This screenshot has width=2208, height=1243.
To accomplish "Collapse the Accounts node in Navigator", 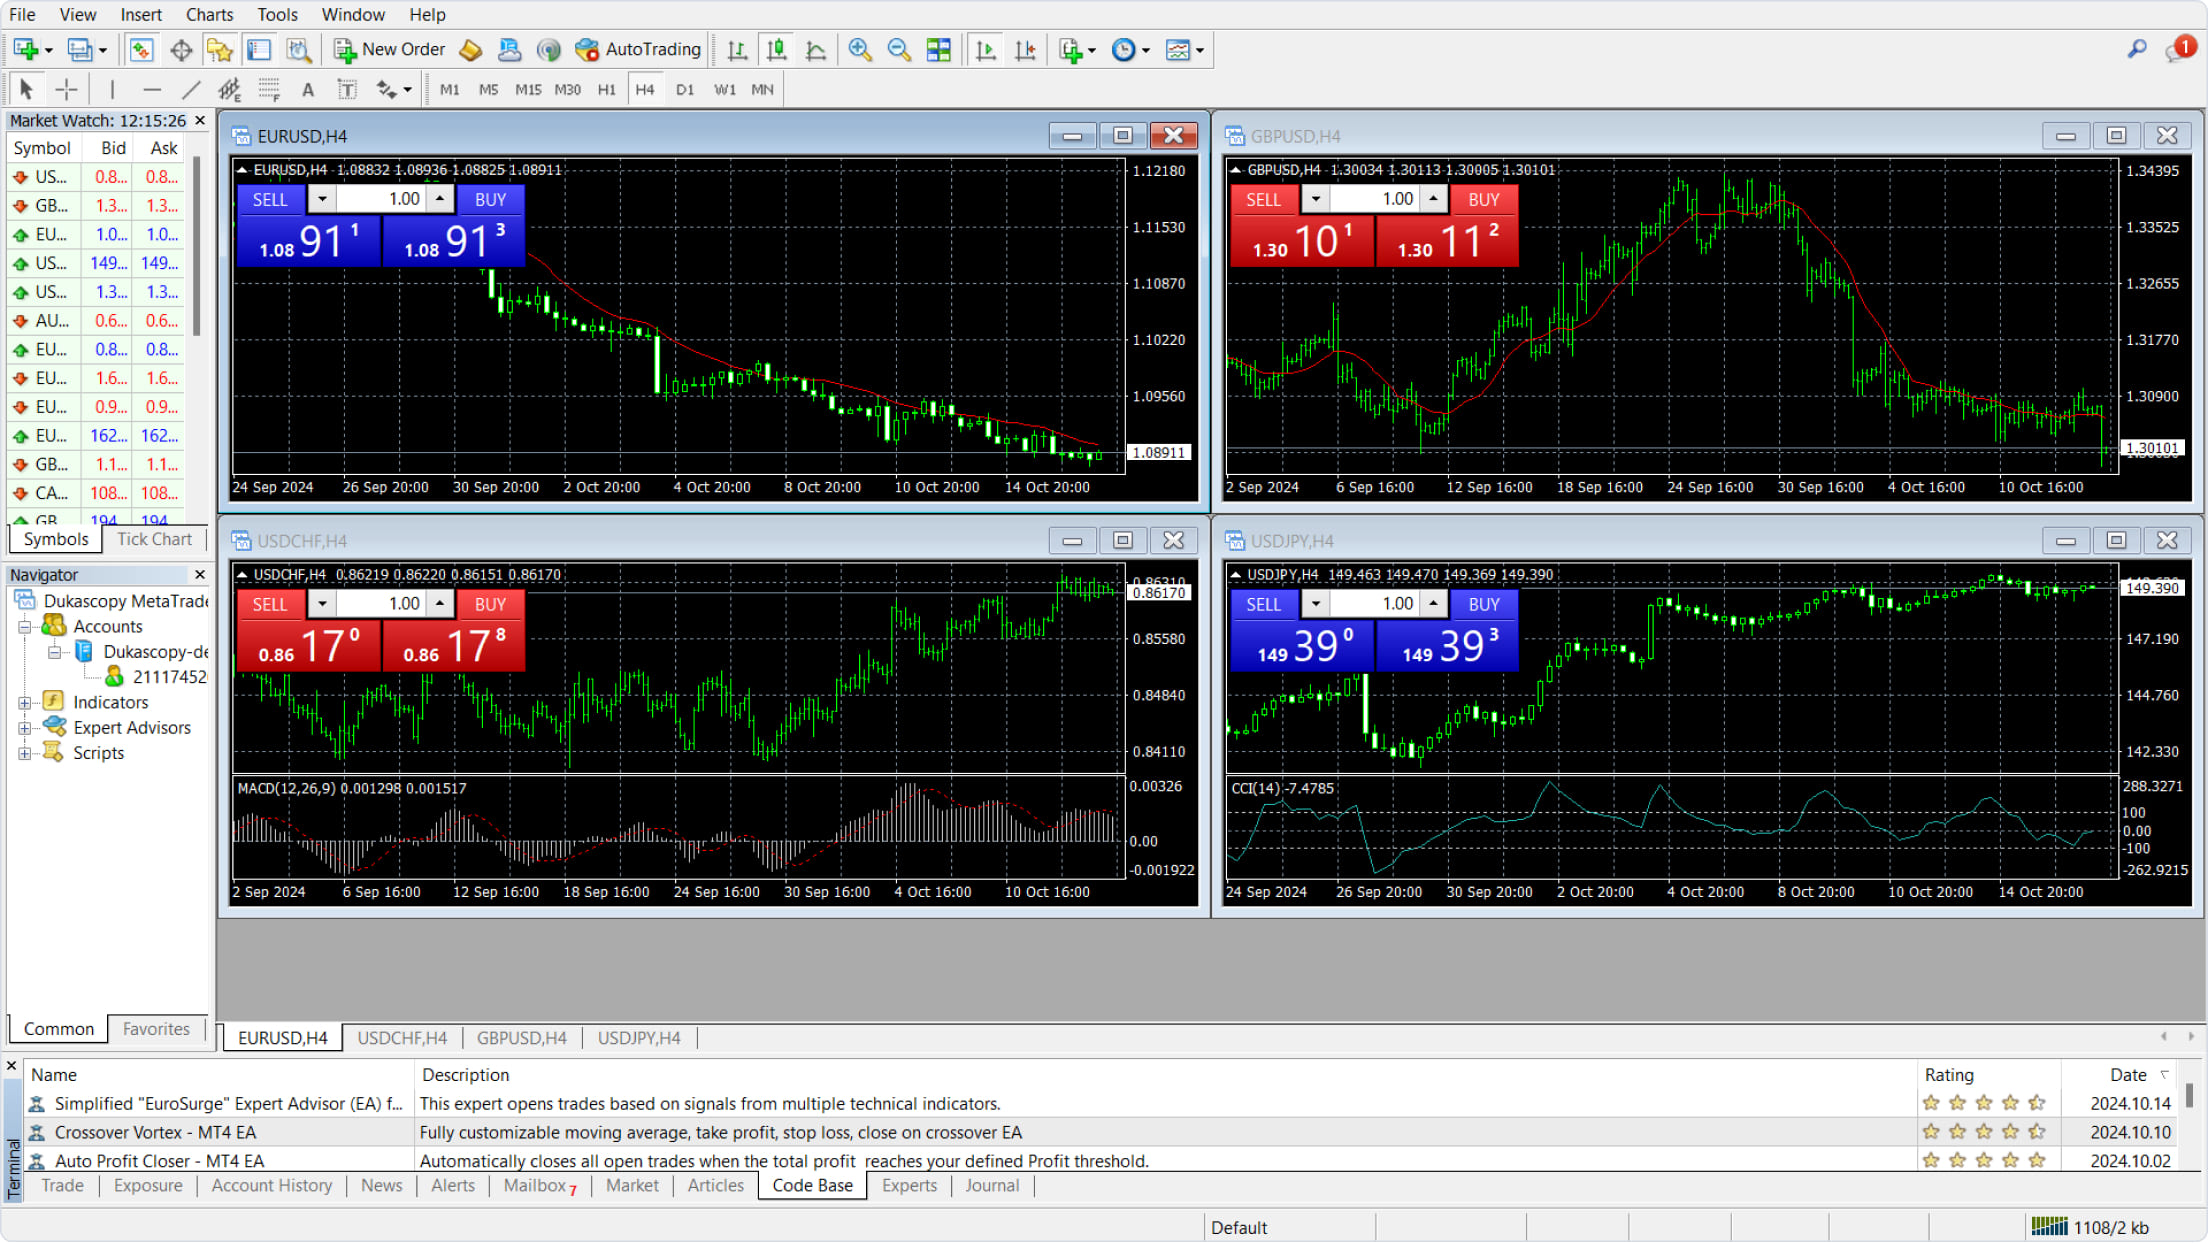I will pyautogui.click(x=25, y=627).
